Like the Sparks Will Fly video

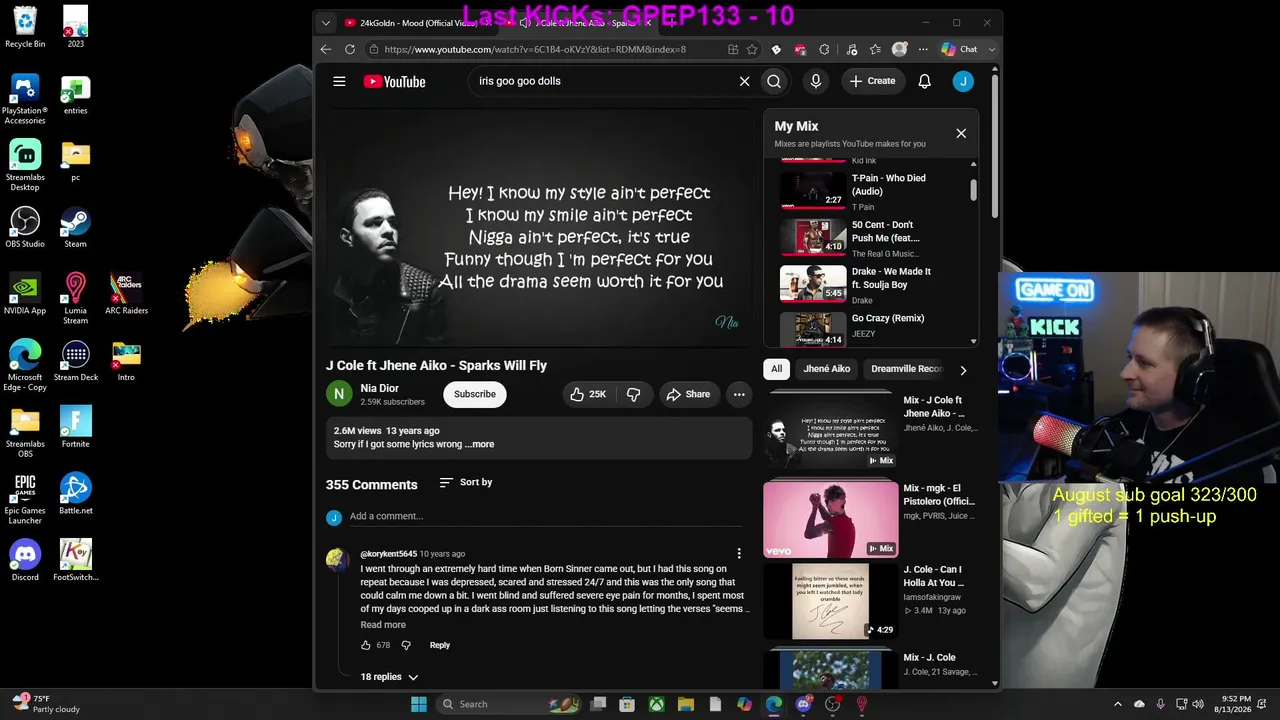[x=588, y=394]
